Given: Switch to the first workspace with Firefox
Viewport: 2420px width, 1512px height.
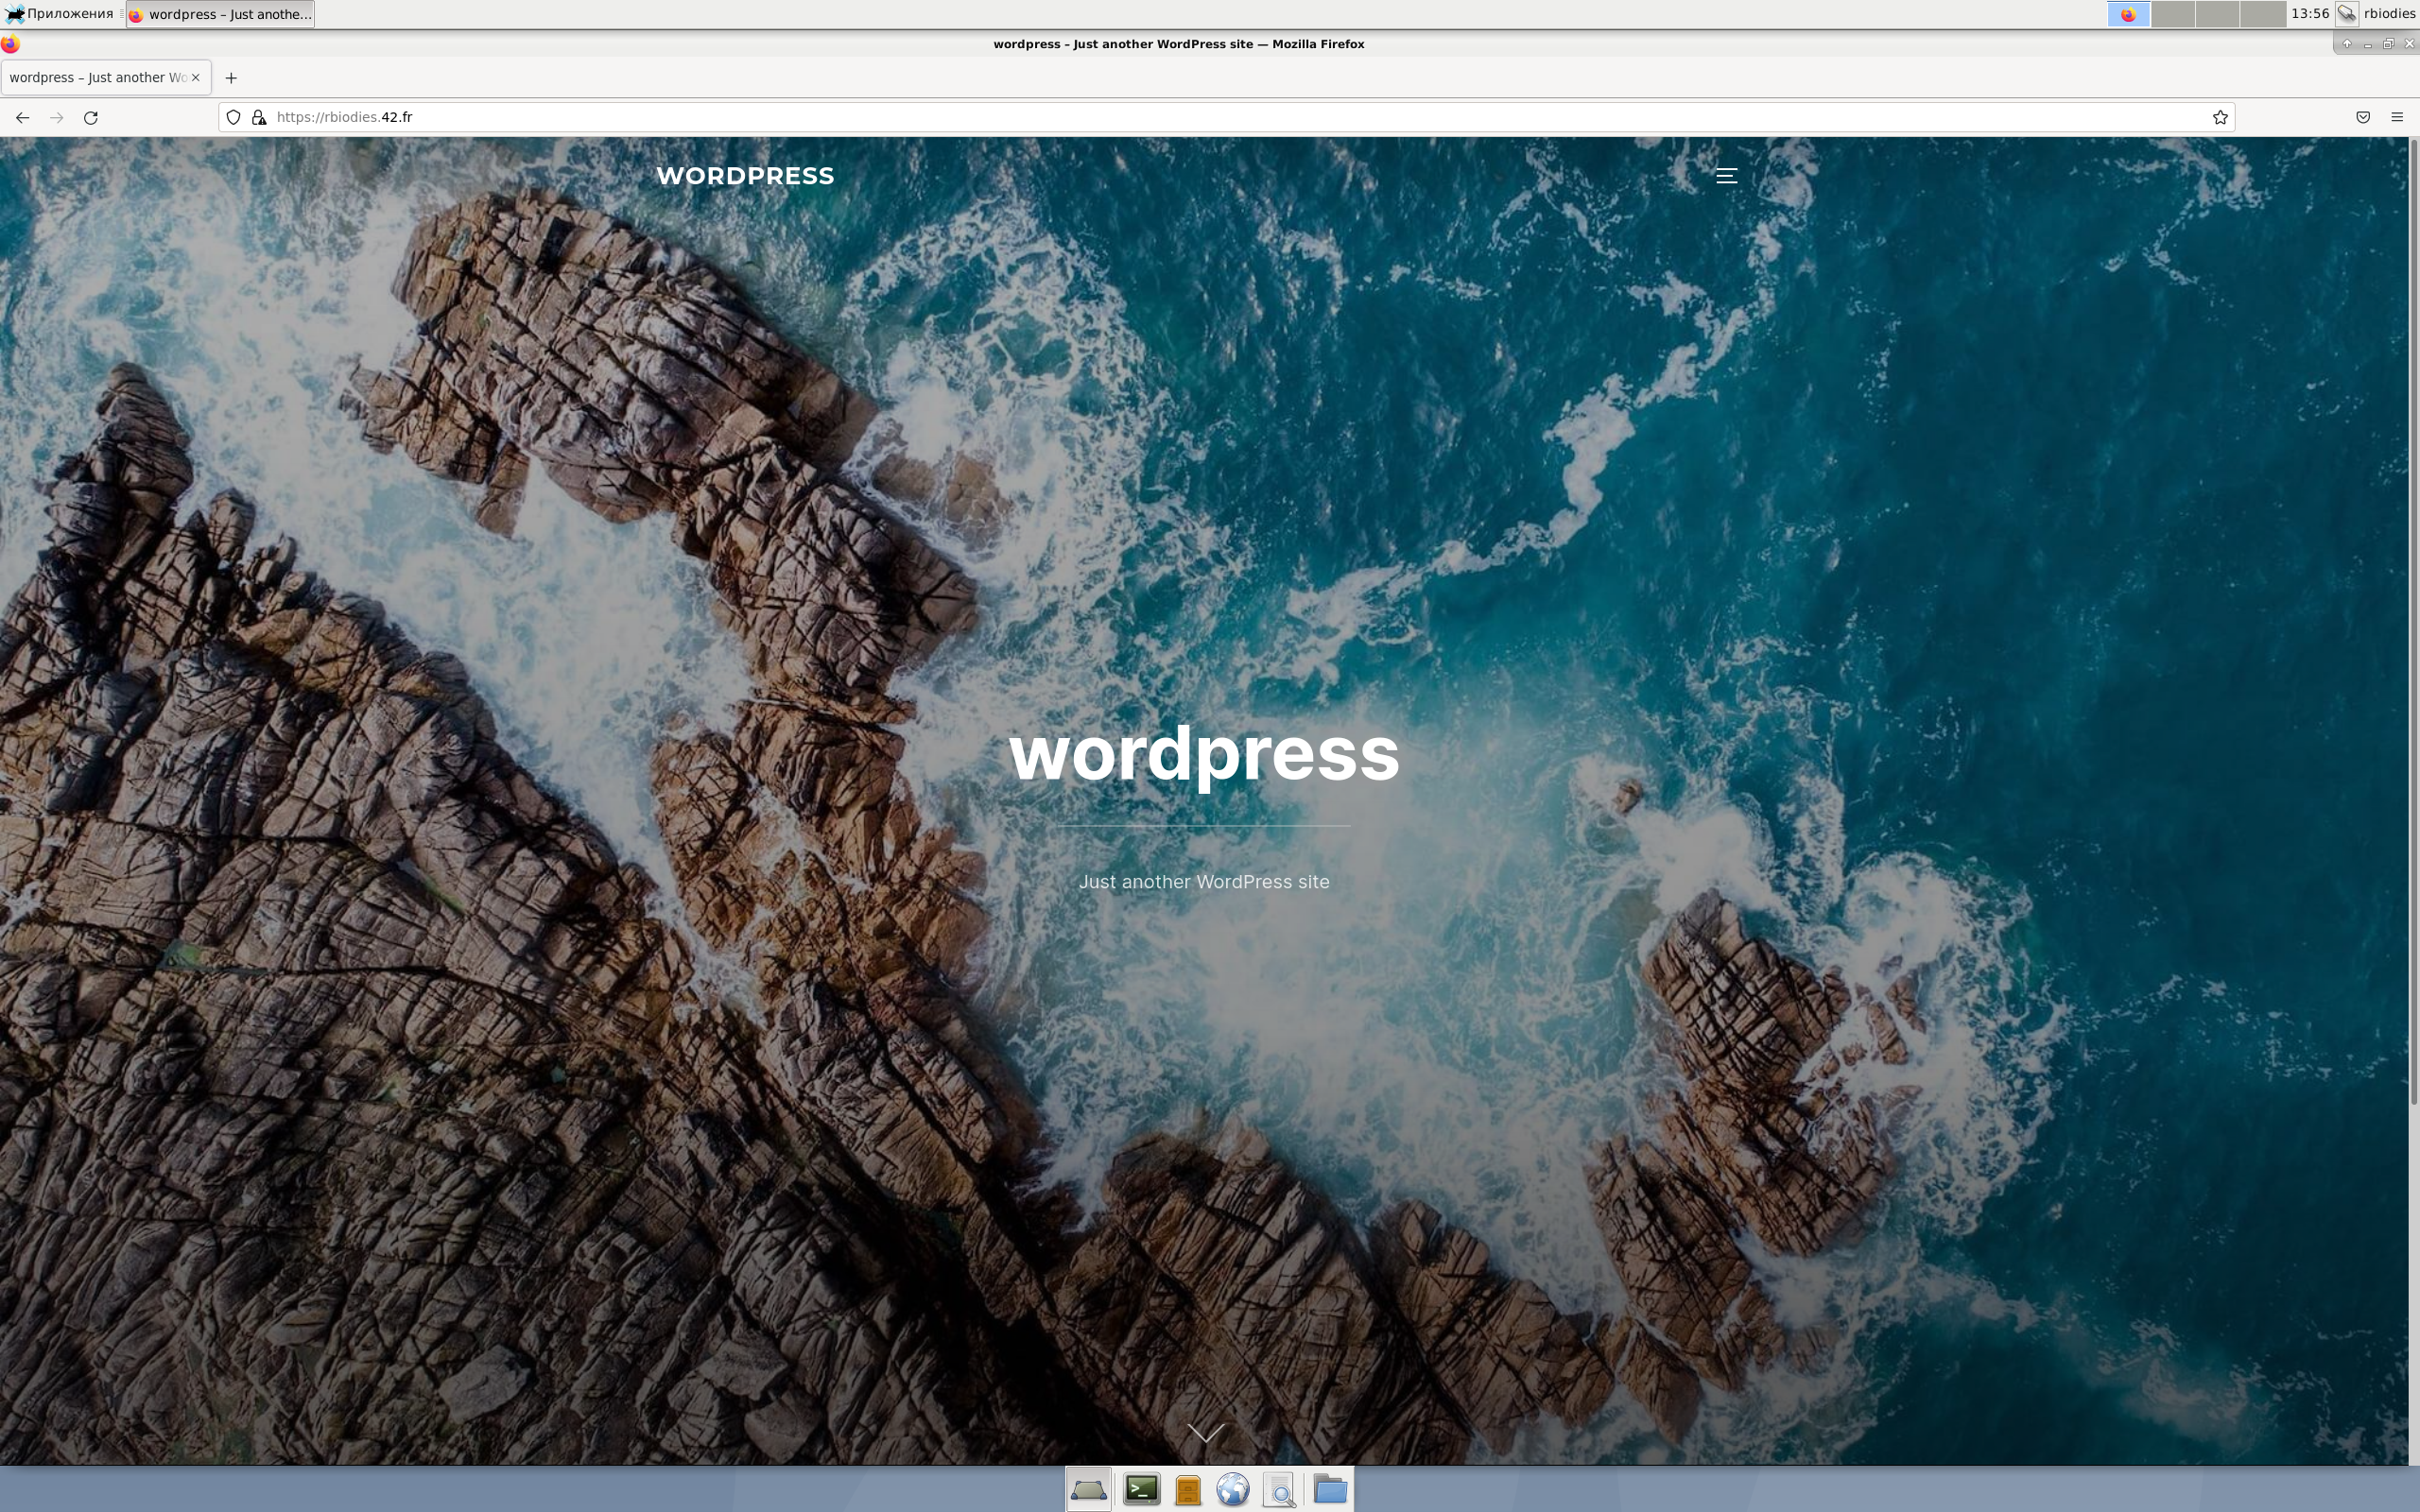Looking at the screenshot, I should tap(2128, 14).
